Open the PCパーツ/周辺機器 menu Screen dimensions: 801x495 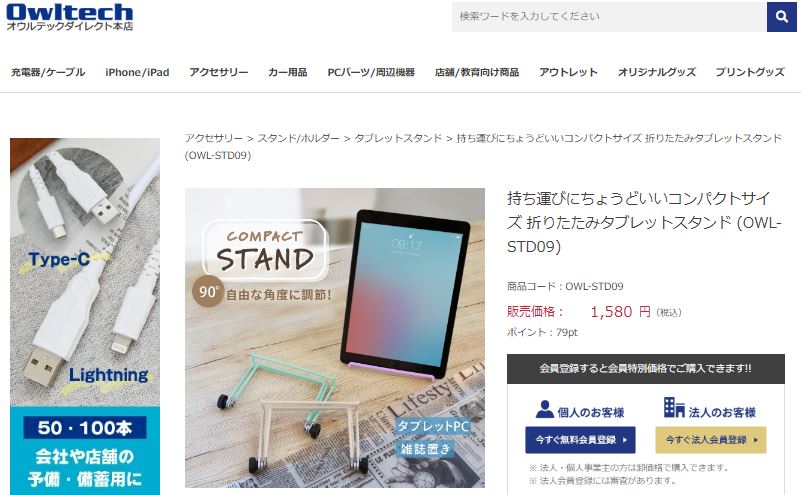point(371,72)
